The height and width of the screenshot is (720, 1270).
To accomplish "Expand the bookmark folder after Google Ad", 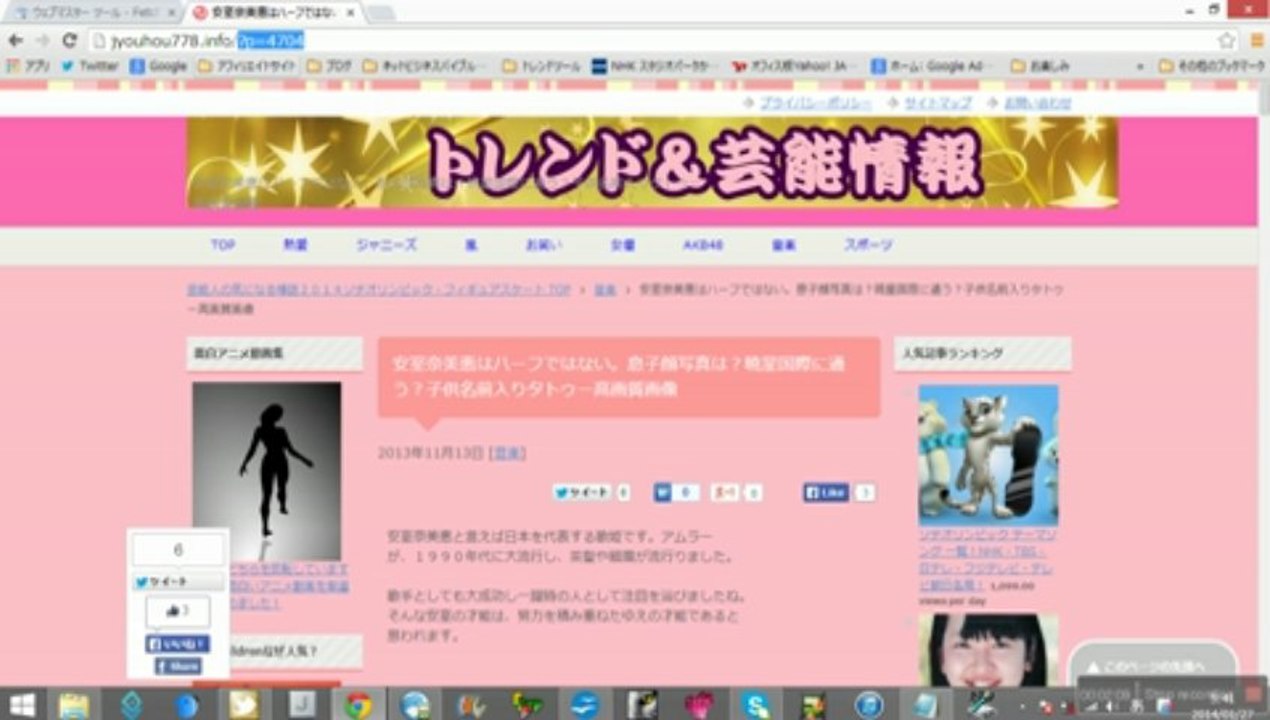I will click(1040, 66).
